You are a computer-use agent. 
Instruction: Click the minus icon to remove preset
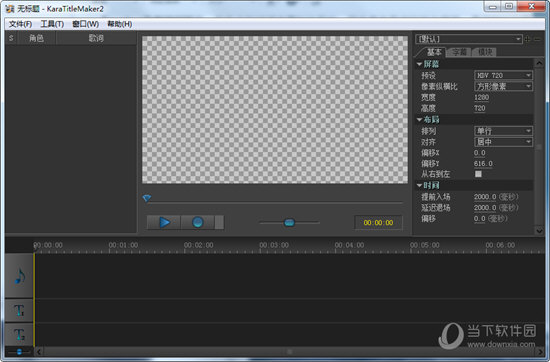537,39
